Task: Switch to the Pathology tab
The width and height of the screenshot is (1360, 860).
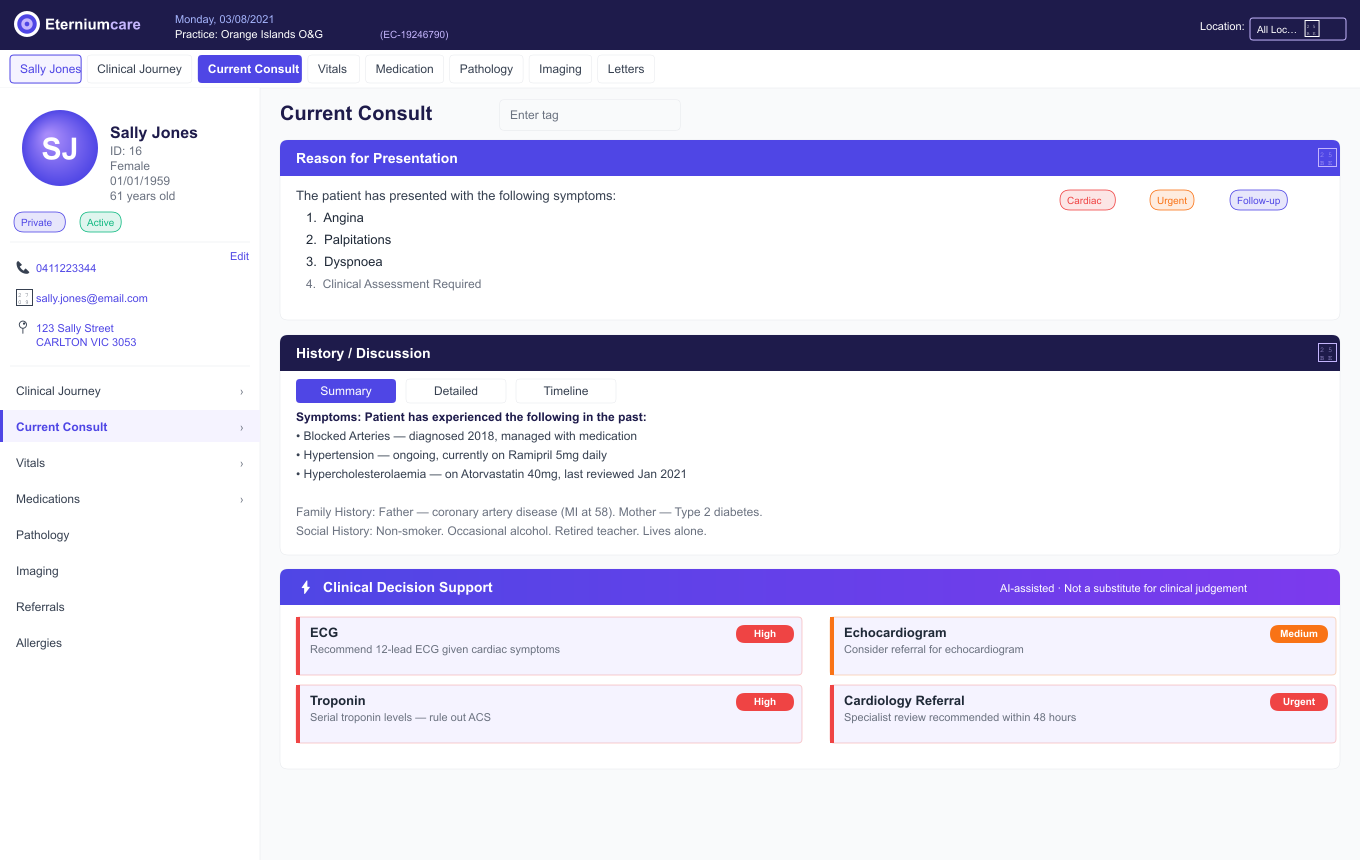Action: tap(486, 69)
